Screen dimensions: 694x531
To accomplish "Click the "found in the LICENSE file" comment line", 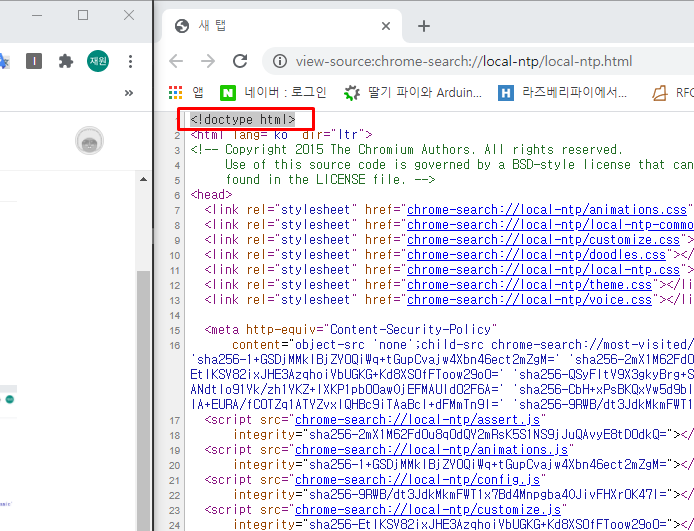I will tap(330, 180).
